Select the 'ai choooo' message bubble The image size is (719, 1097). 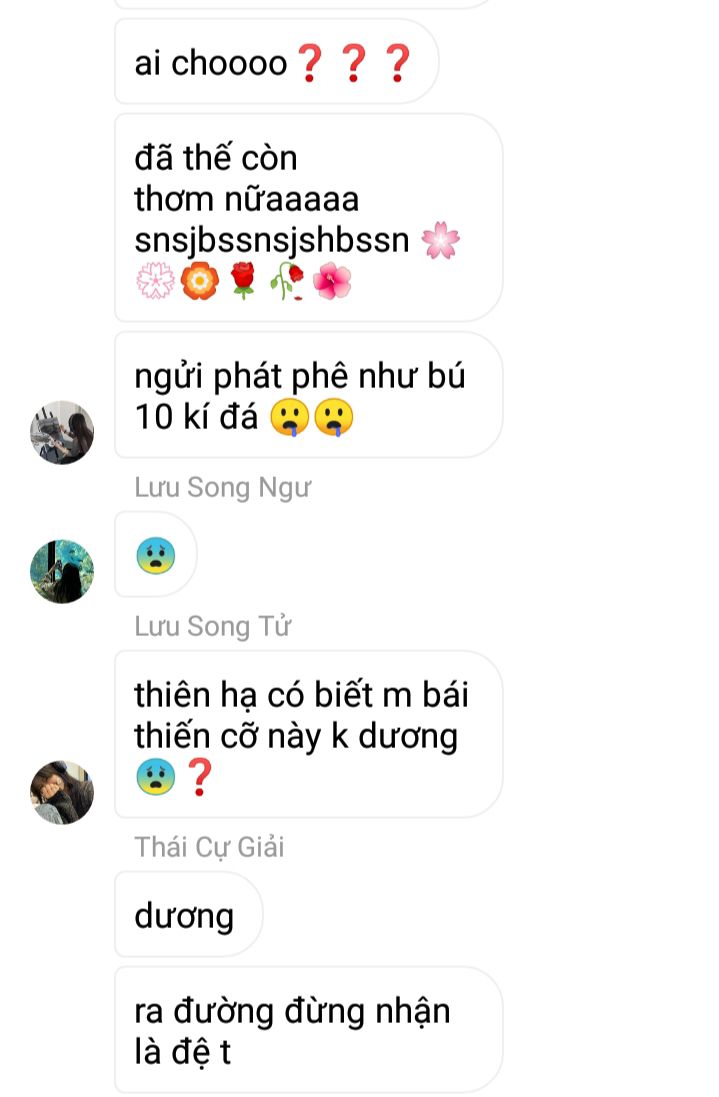[276, 62]
